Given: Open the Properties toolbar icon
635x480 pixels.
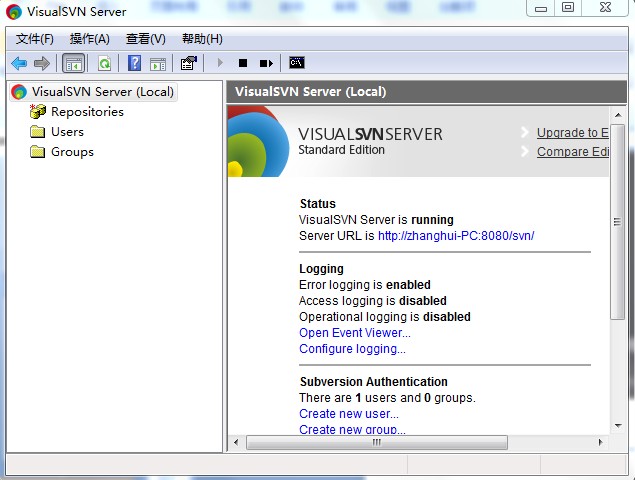Looking at the screenshot, I should point(189,63).
